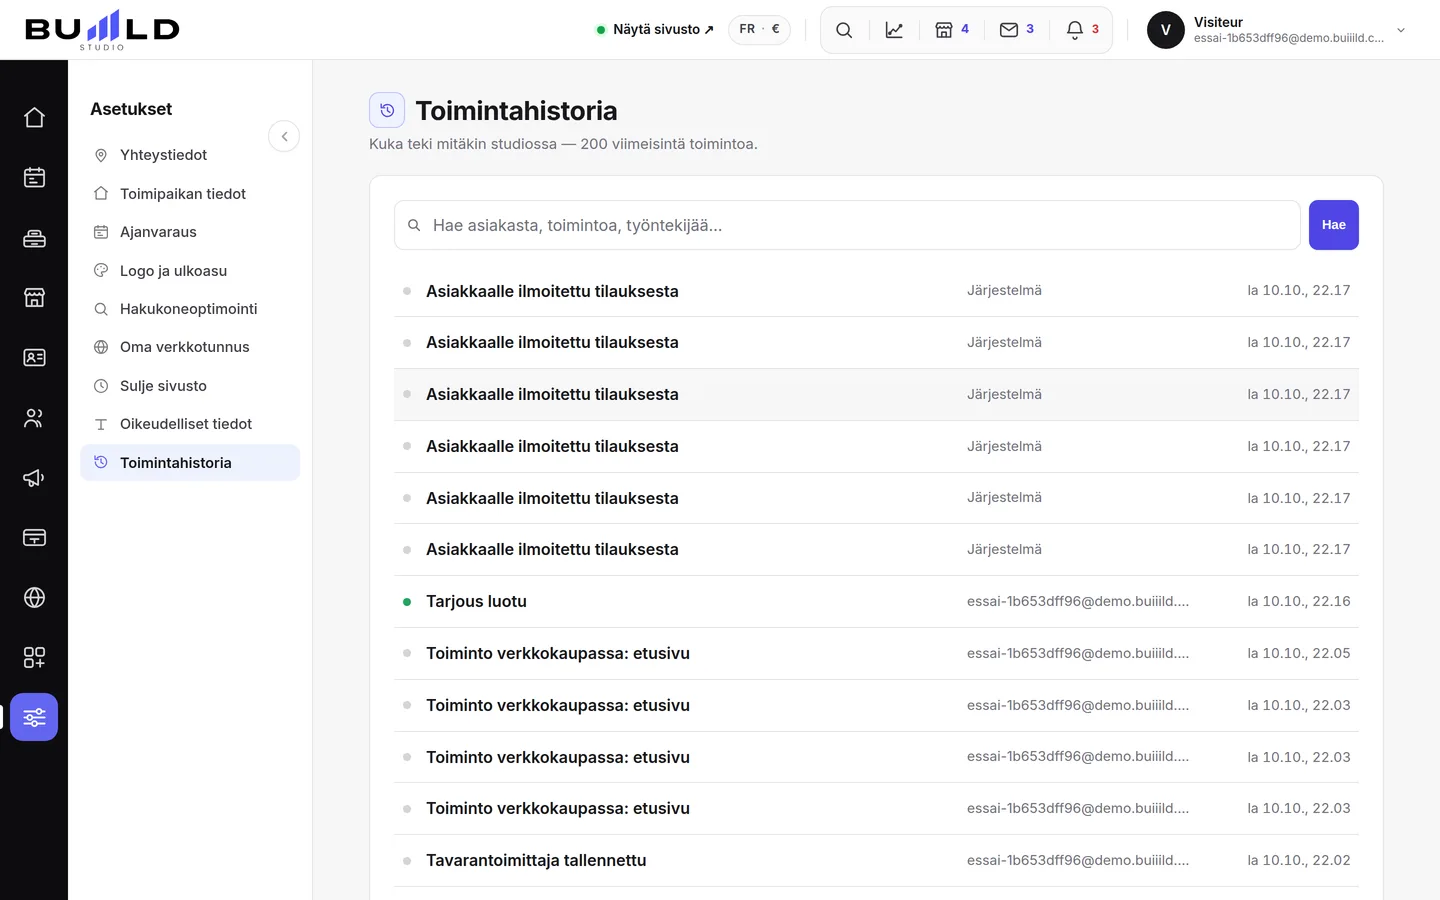Open the payment card icon in sidebar
The width and height of the screenshot is (1440, 900).
[34, 538]
